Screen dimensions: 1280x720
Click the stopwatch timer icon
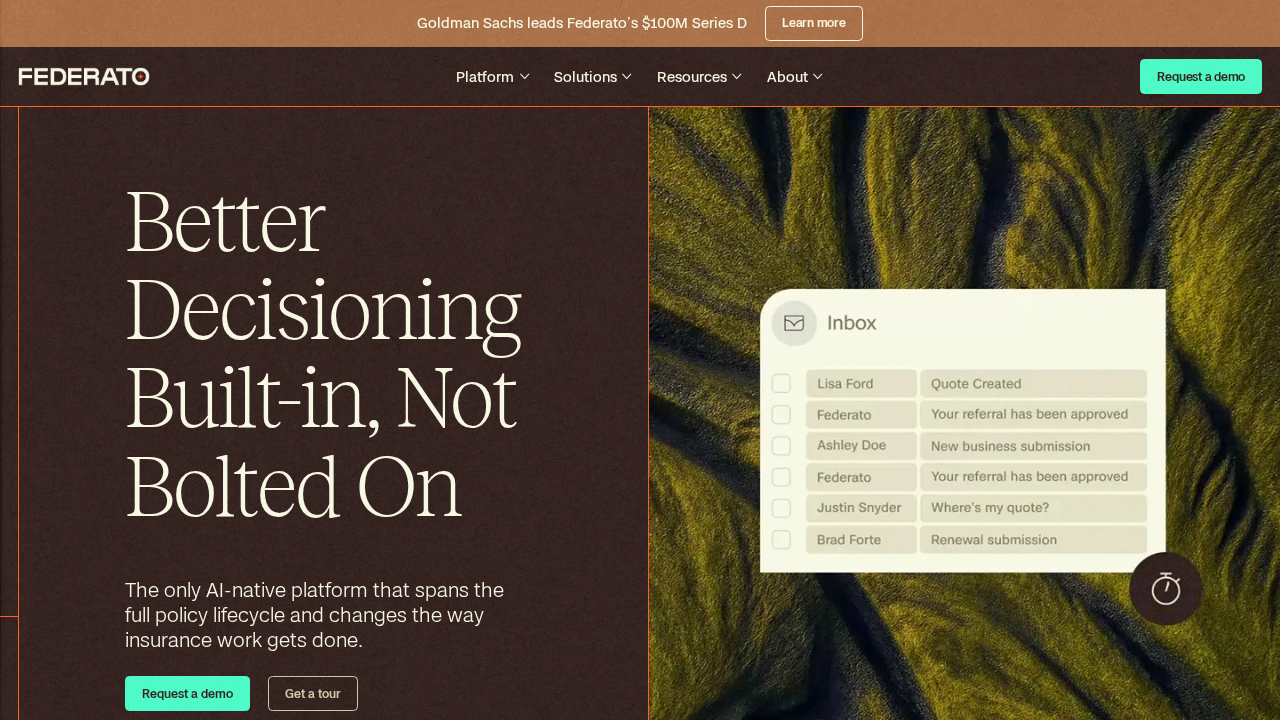click(1165, 589)
